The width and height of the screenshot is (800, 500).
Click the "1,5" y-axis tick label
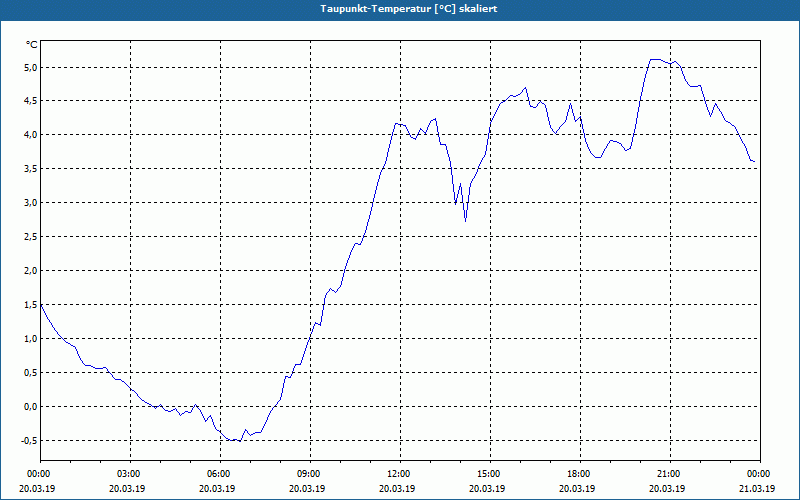tap(31, 305)
